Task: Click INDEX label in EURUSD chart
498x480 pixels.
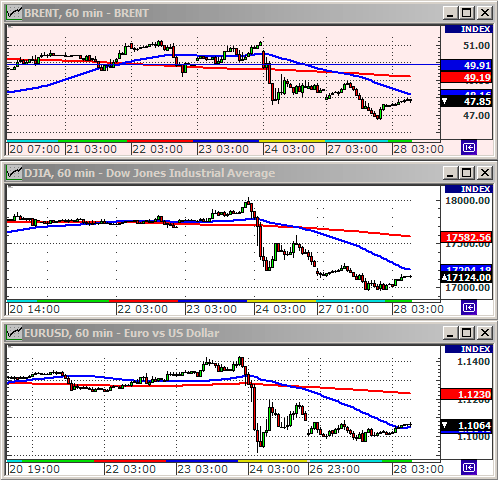Action: [x=468, y=349]
